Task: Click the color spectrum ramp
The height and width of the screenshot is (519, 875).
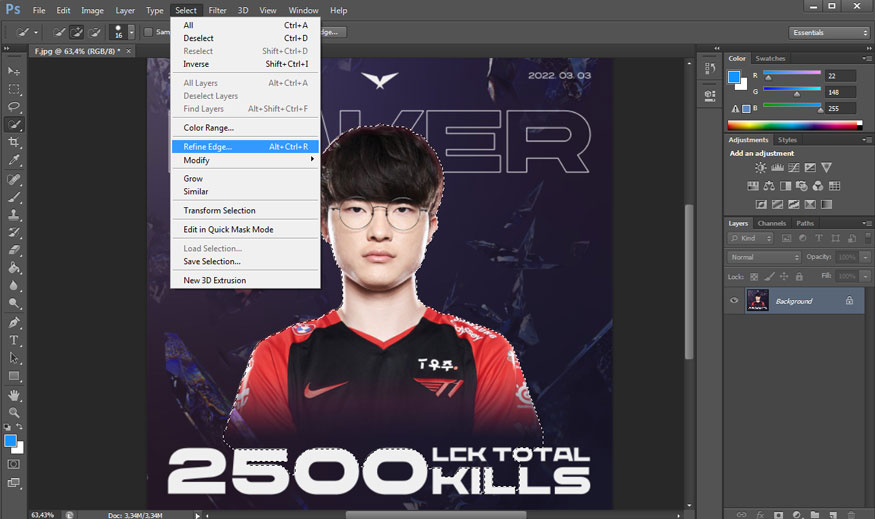Action: click(795, 126)
